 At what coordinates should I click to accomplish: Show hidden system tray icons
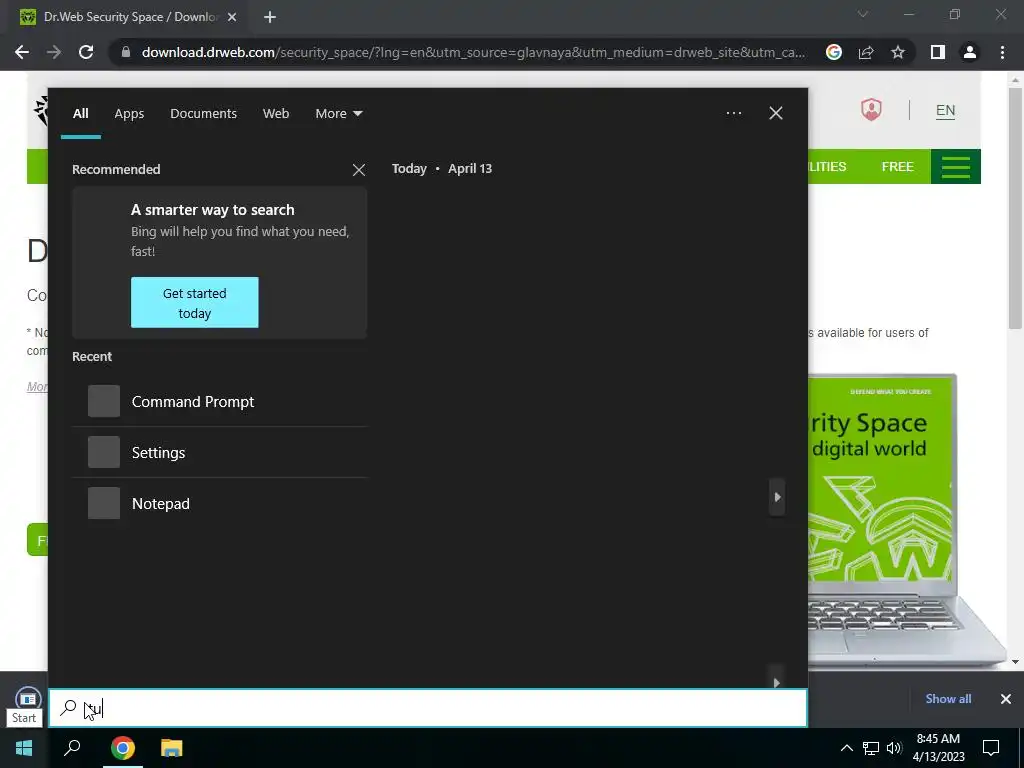pos(846,748)
